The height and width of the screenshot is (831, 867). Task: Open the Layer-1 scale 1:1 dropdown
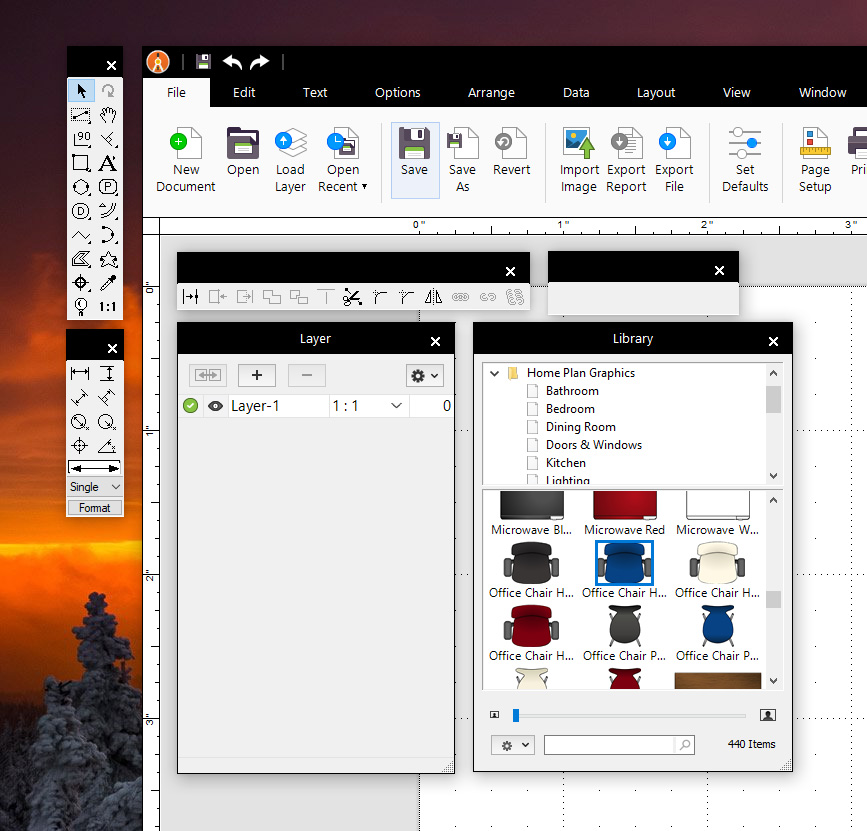pos(396,406)
